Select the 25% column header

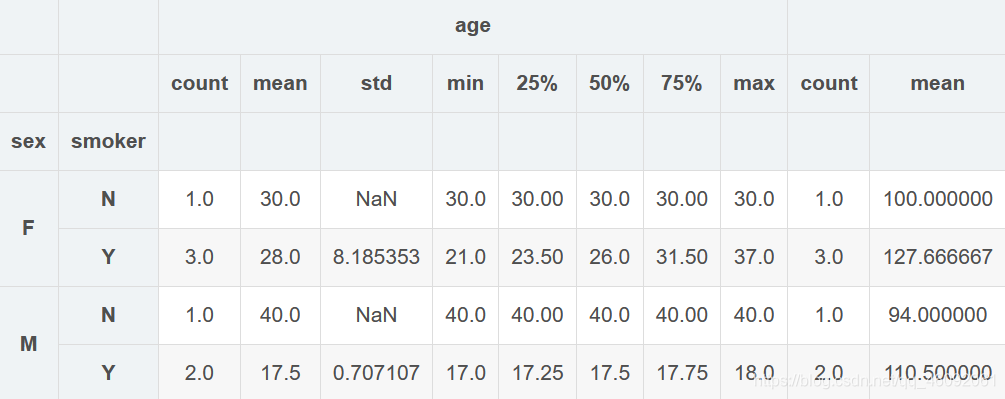(537, 83)
